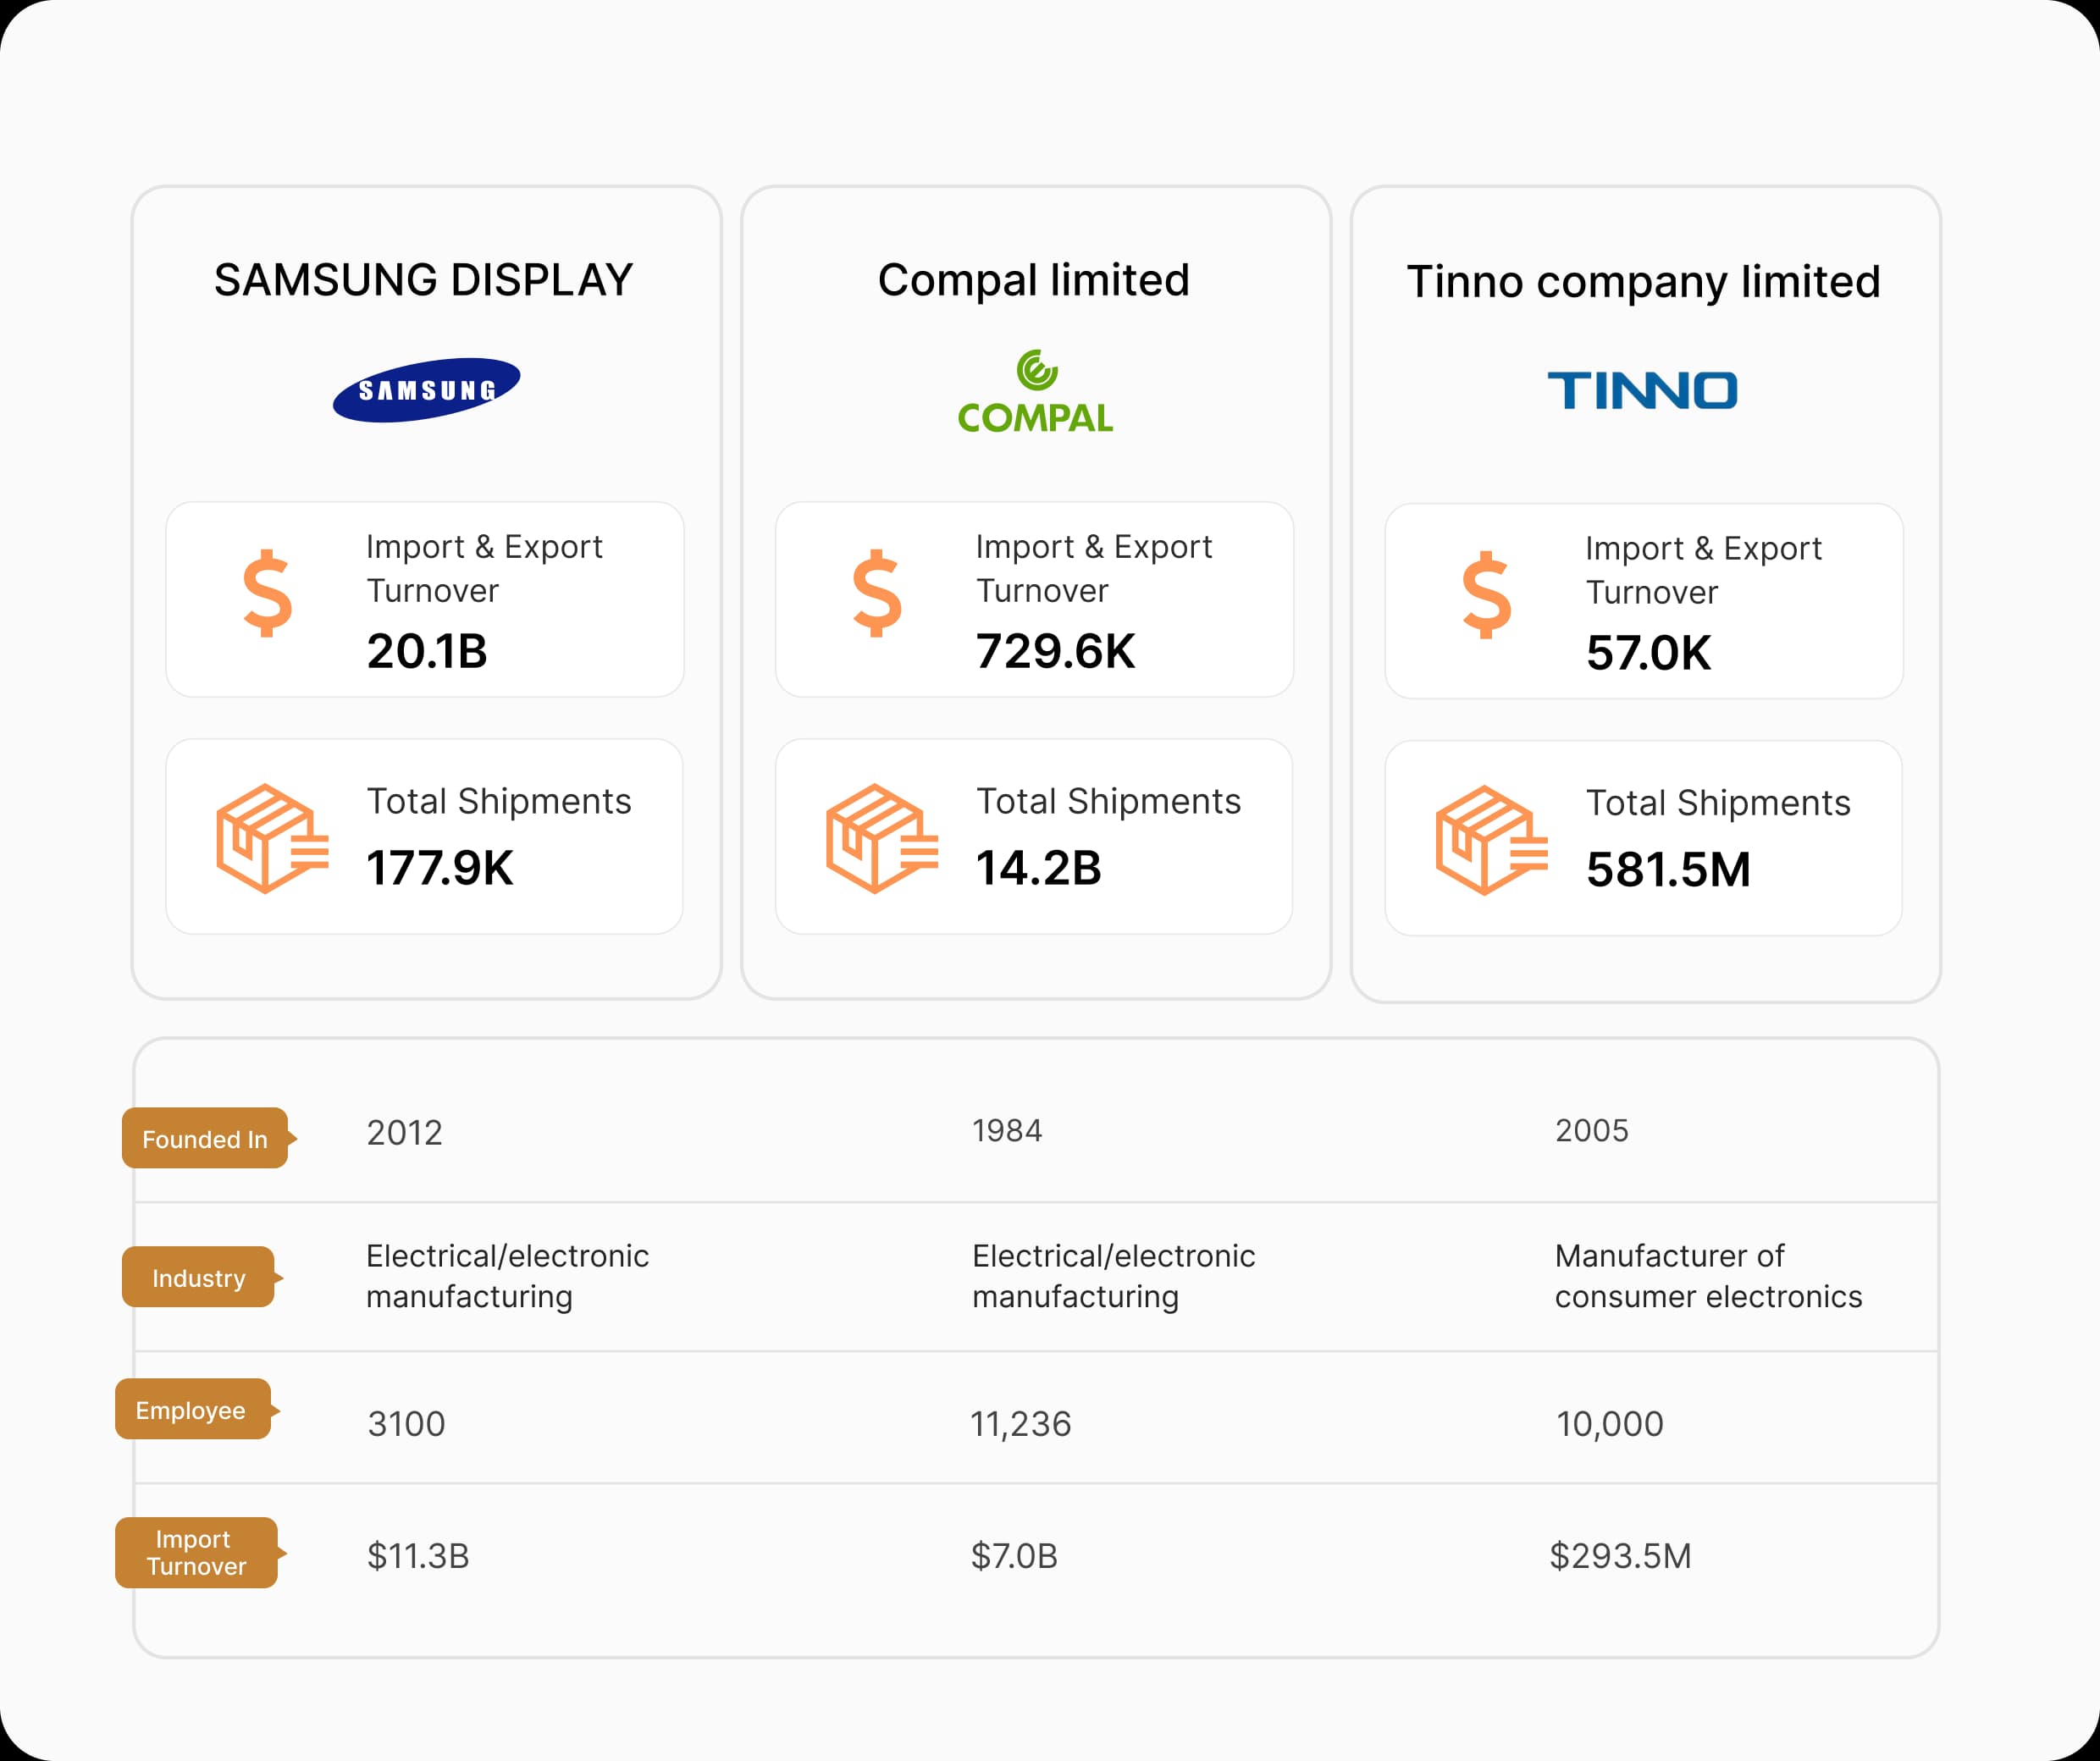2100x1761 pixels.
Task: Click the 177.9K shipments value
Action: [440, 867]
